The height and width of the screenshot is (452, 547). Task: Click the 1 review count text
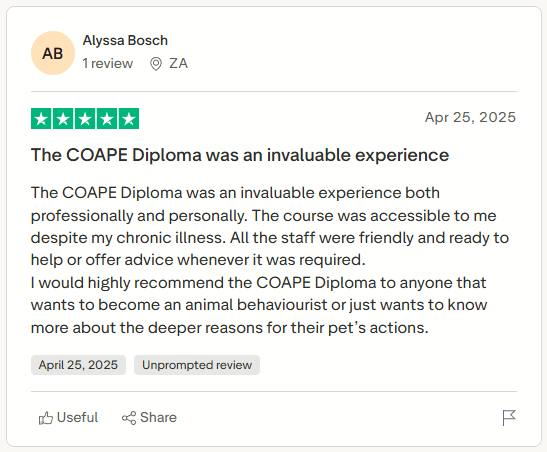click(107, 63)
